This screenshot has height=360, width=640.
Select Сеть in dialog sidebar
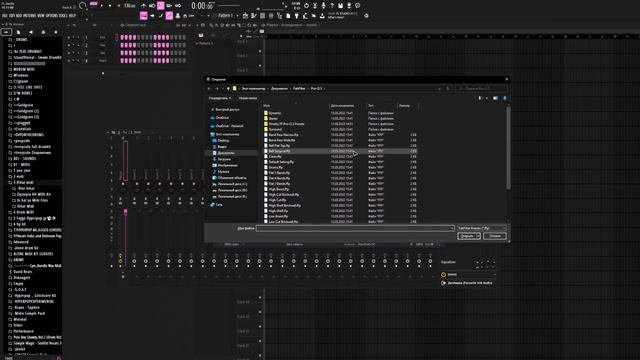click(x=219, y=204)
